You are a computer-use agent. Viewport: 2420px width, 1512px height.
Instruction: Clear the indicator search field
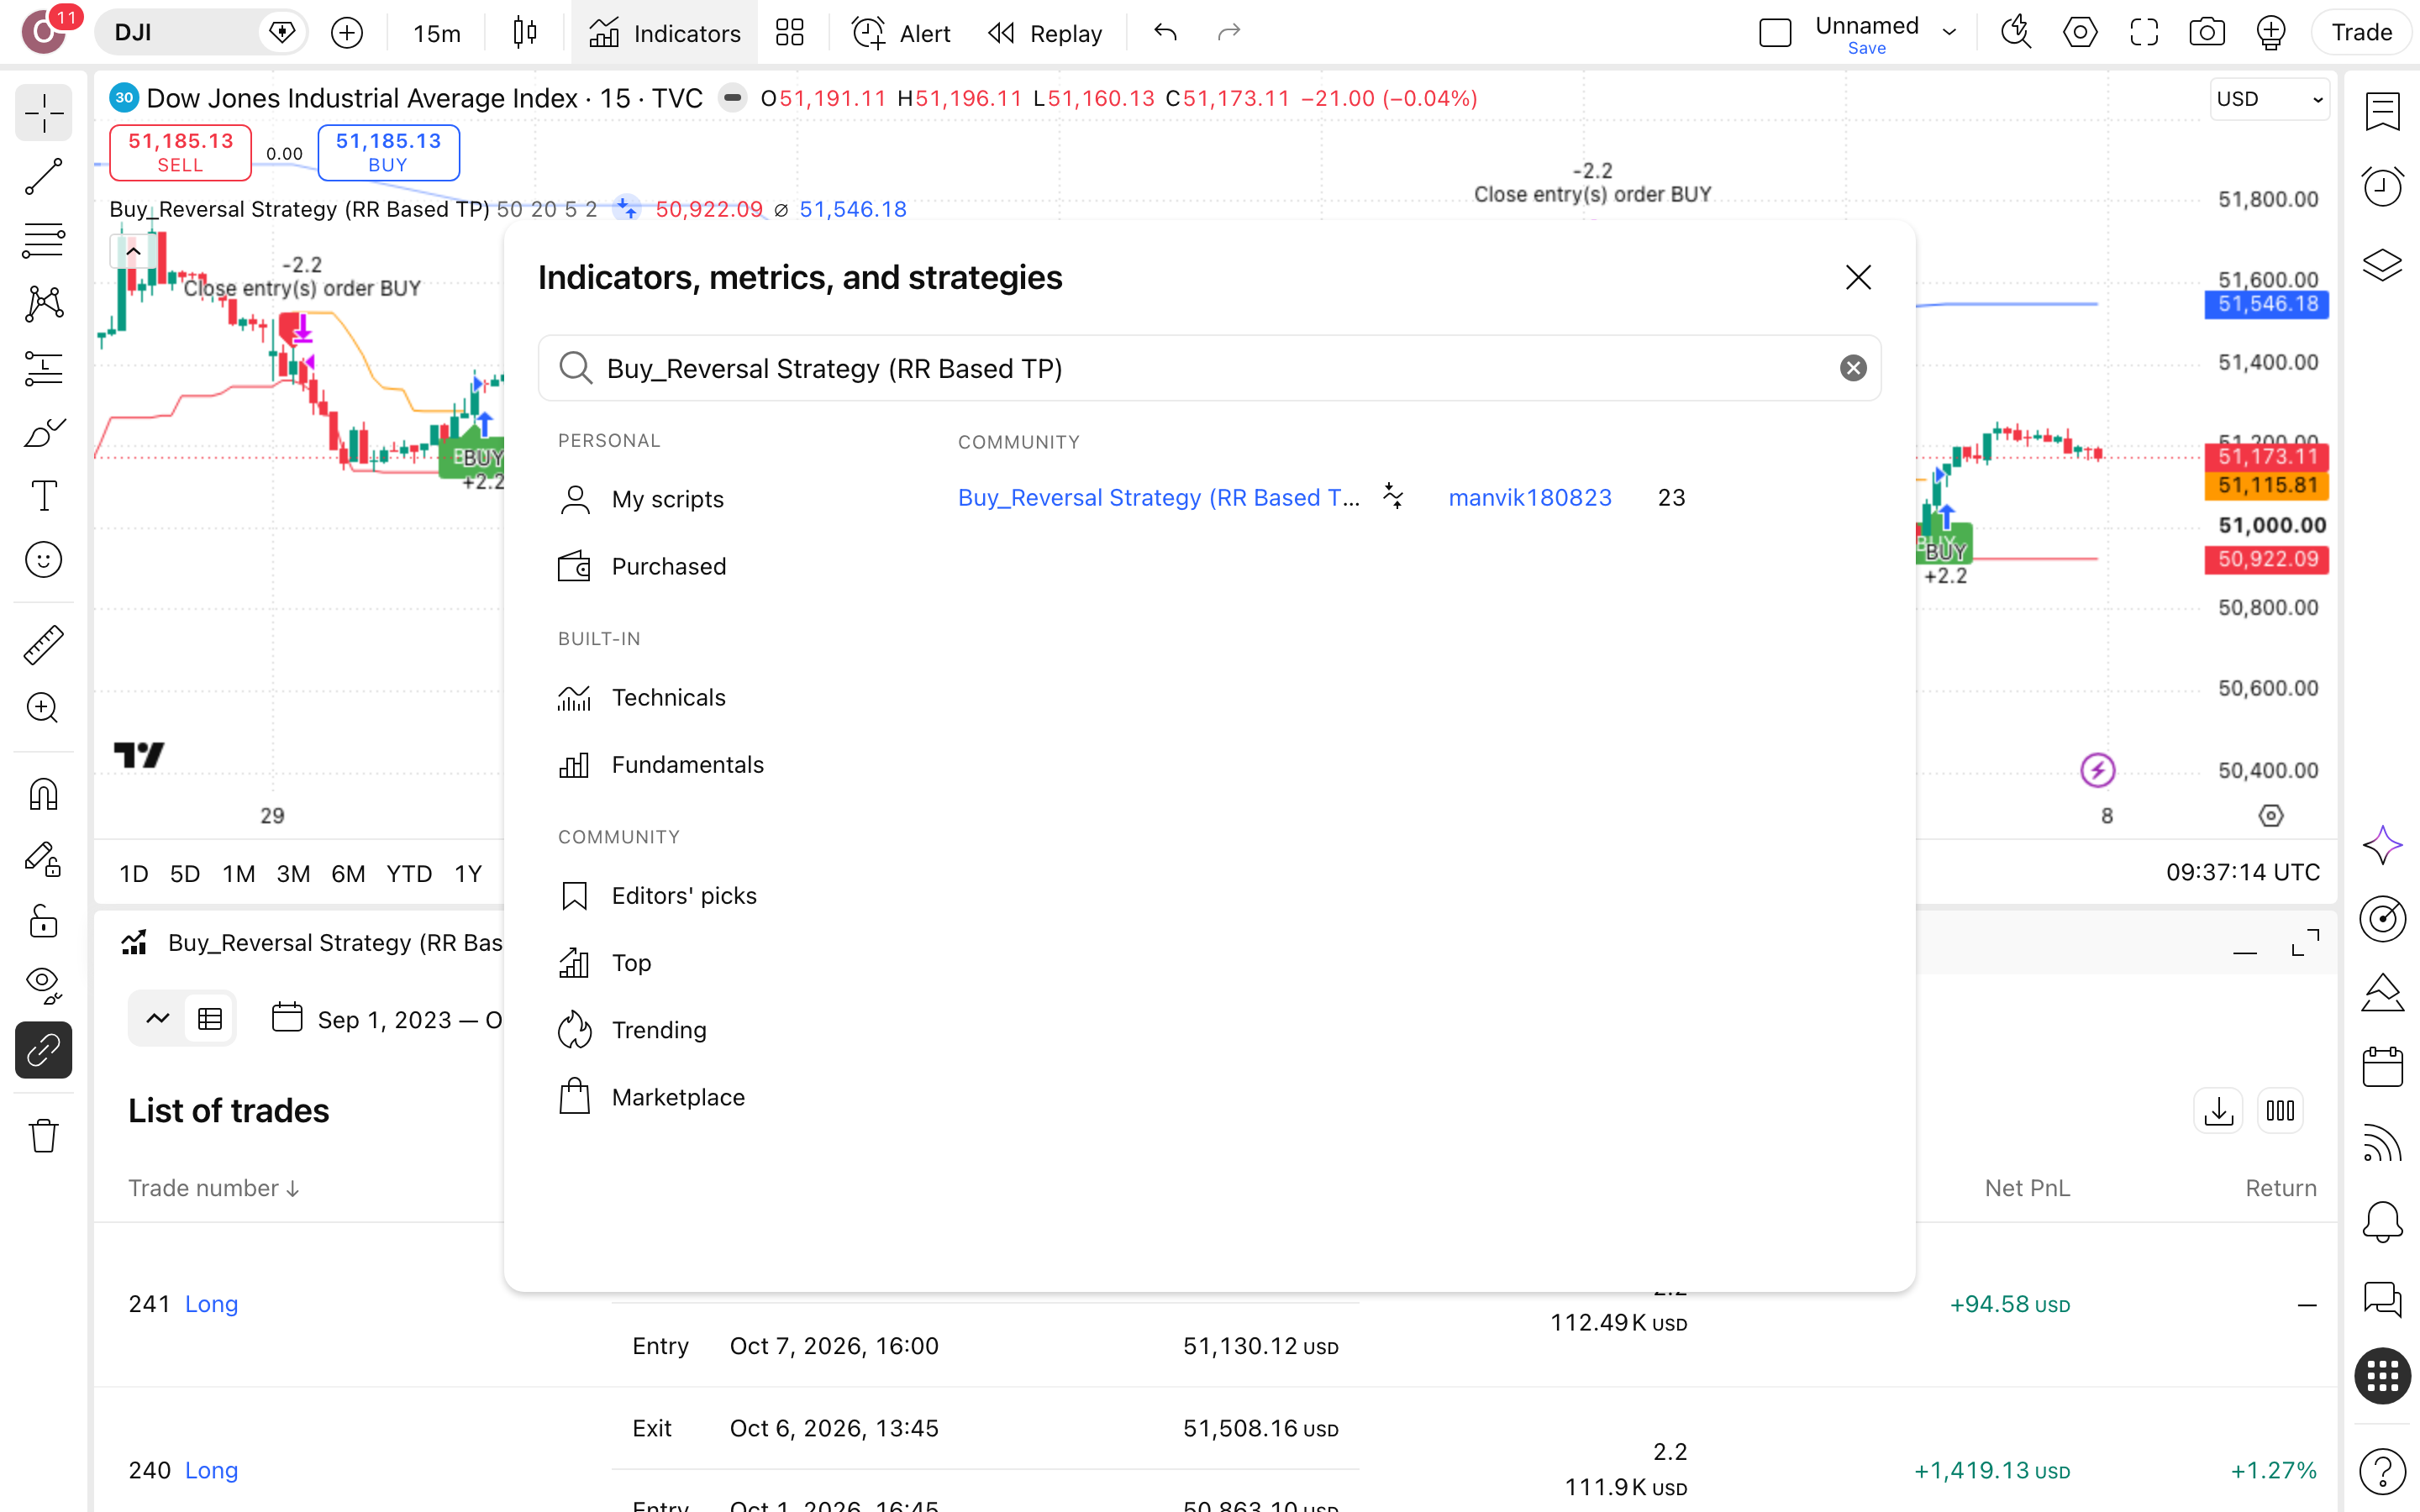click(1853, 368)
